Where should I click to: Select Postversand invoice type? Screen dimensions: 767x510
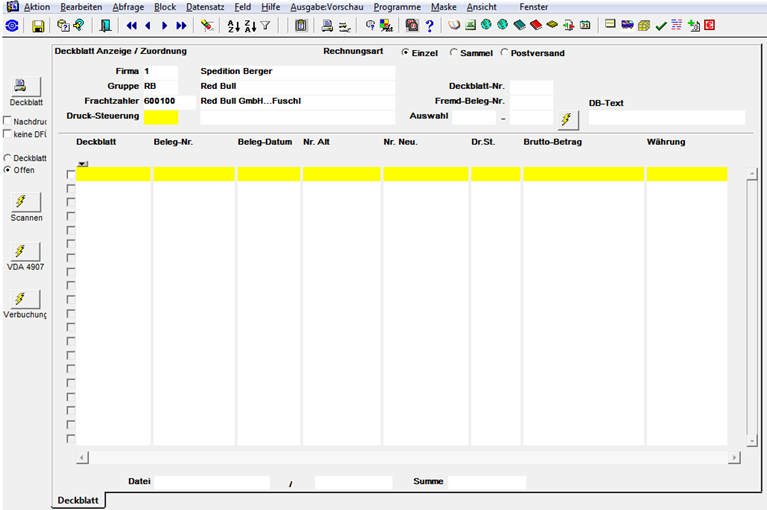(x=504, y=52)
